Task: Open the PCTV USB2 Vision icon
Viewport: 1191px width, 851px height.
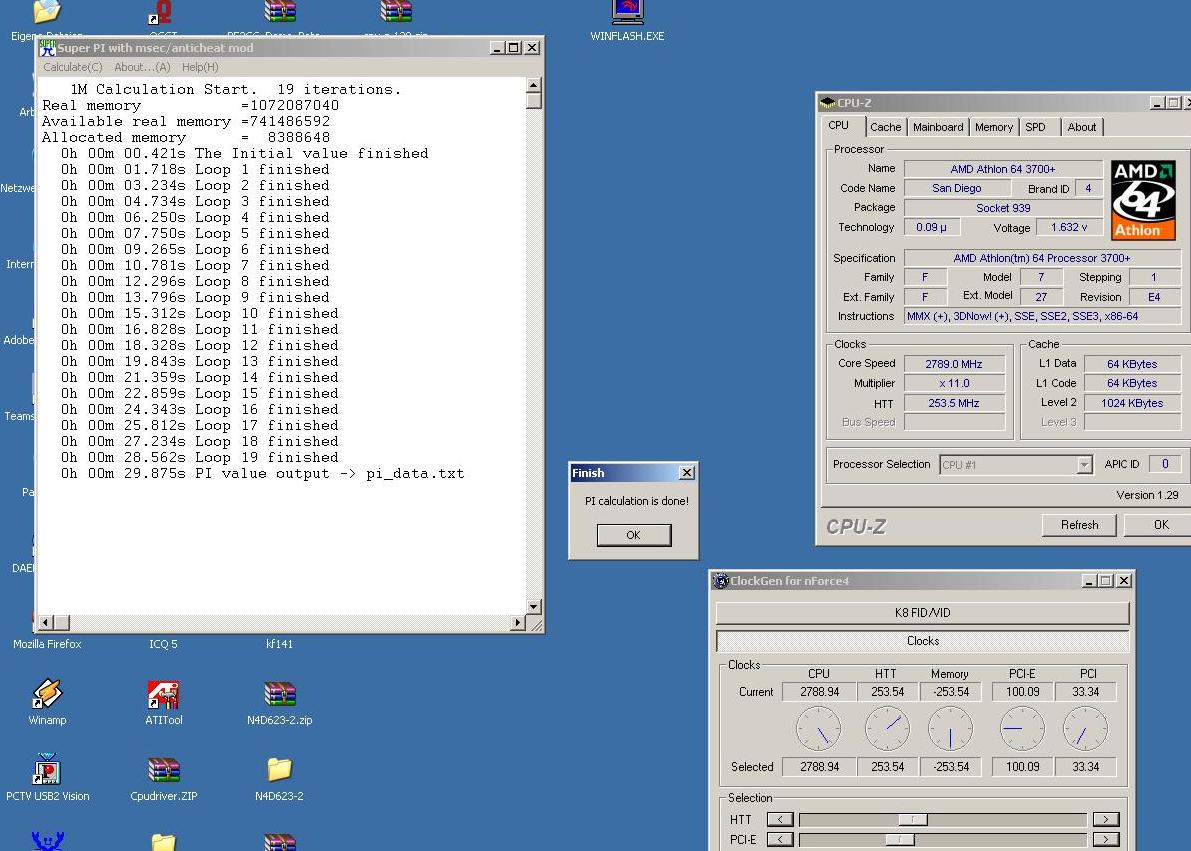Action: [46, 772]
